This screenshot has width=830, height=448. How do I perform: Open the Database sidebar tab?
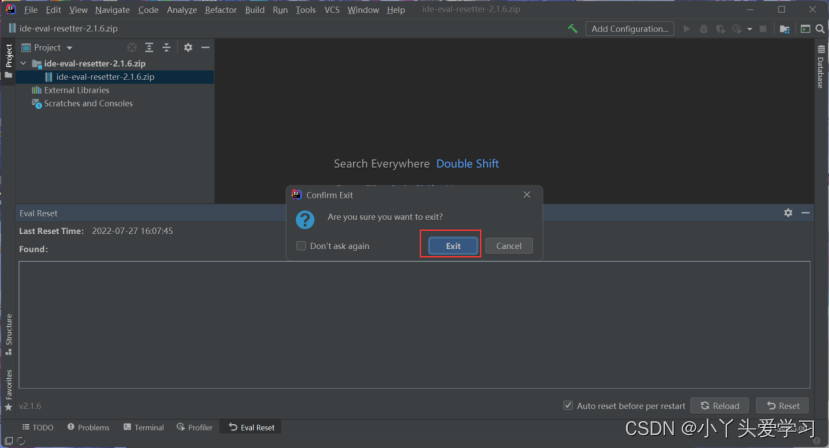coord(821,67)
